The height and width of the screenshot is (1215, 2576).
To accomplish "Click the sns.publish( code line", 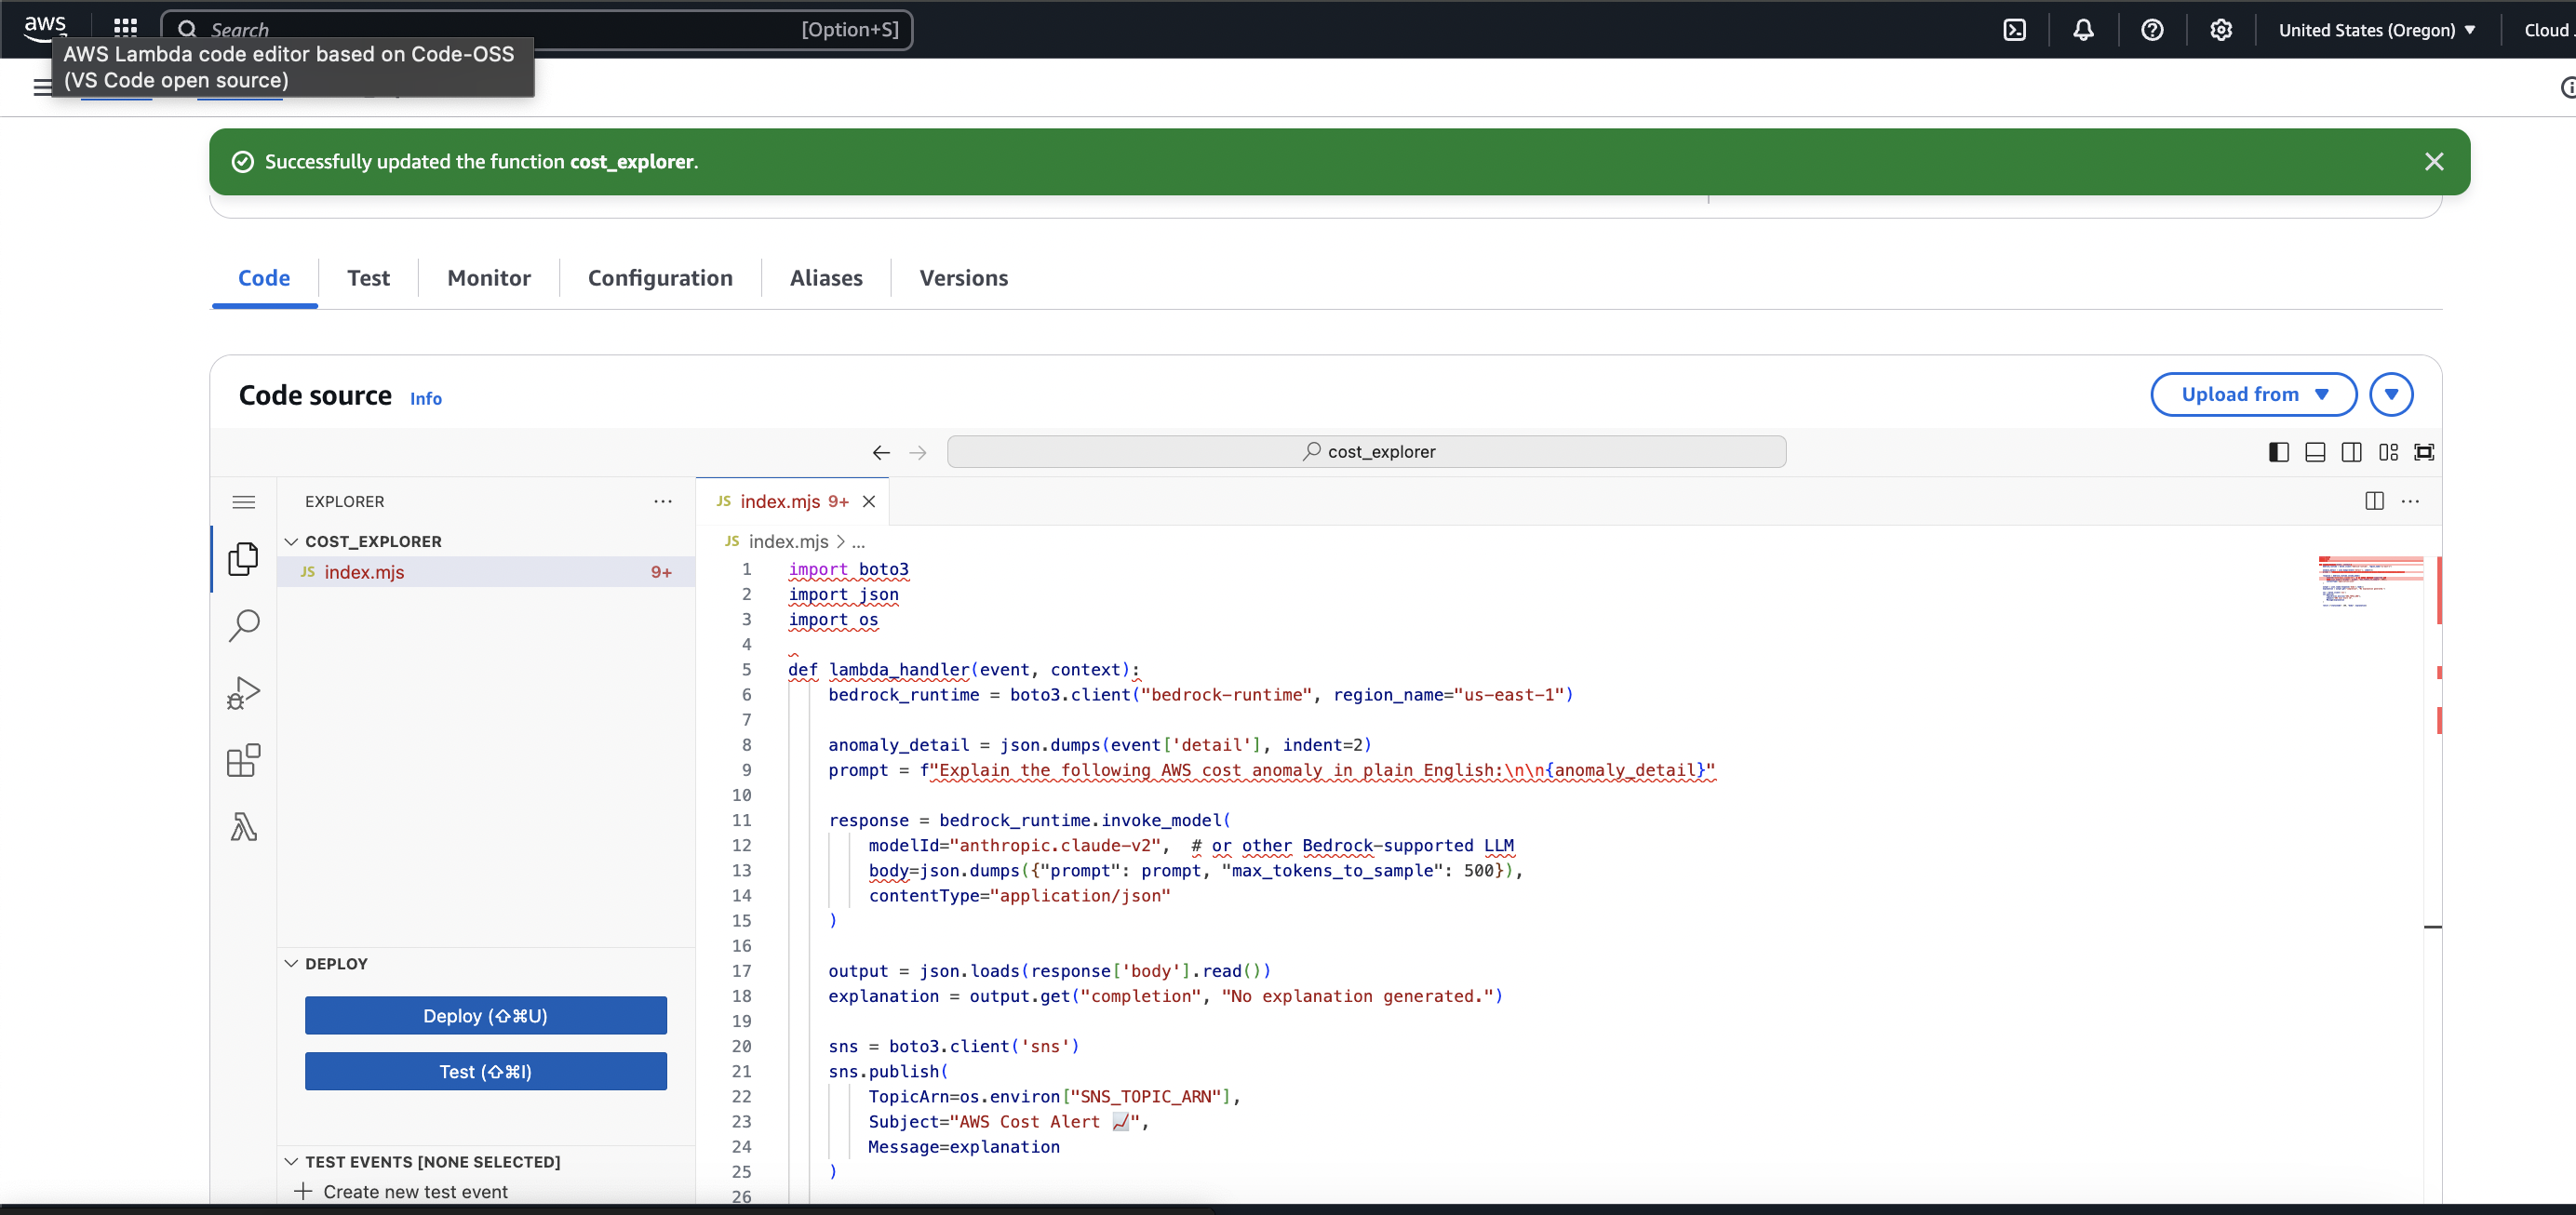I will [888, 1072].
